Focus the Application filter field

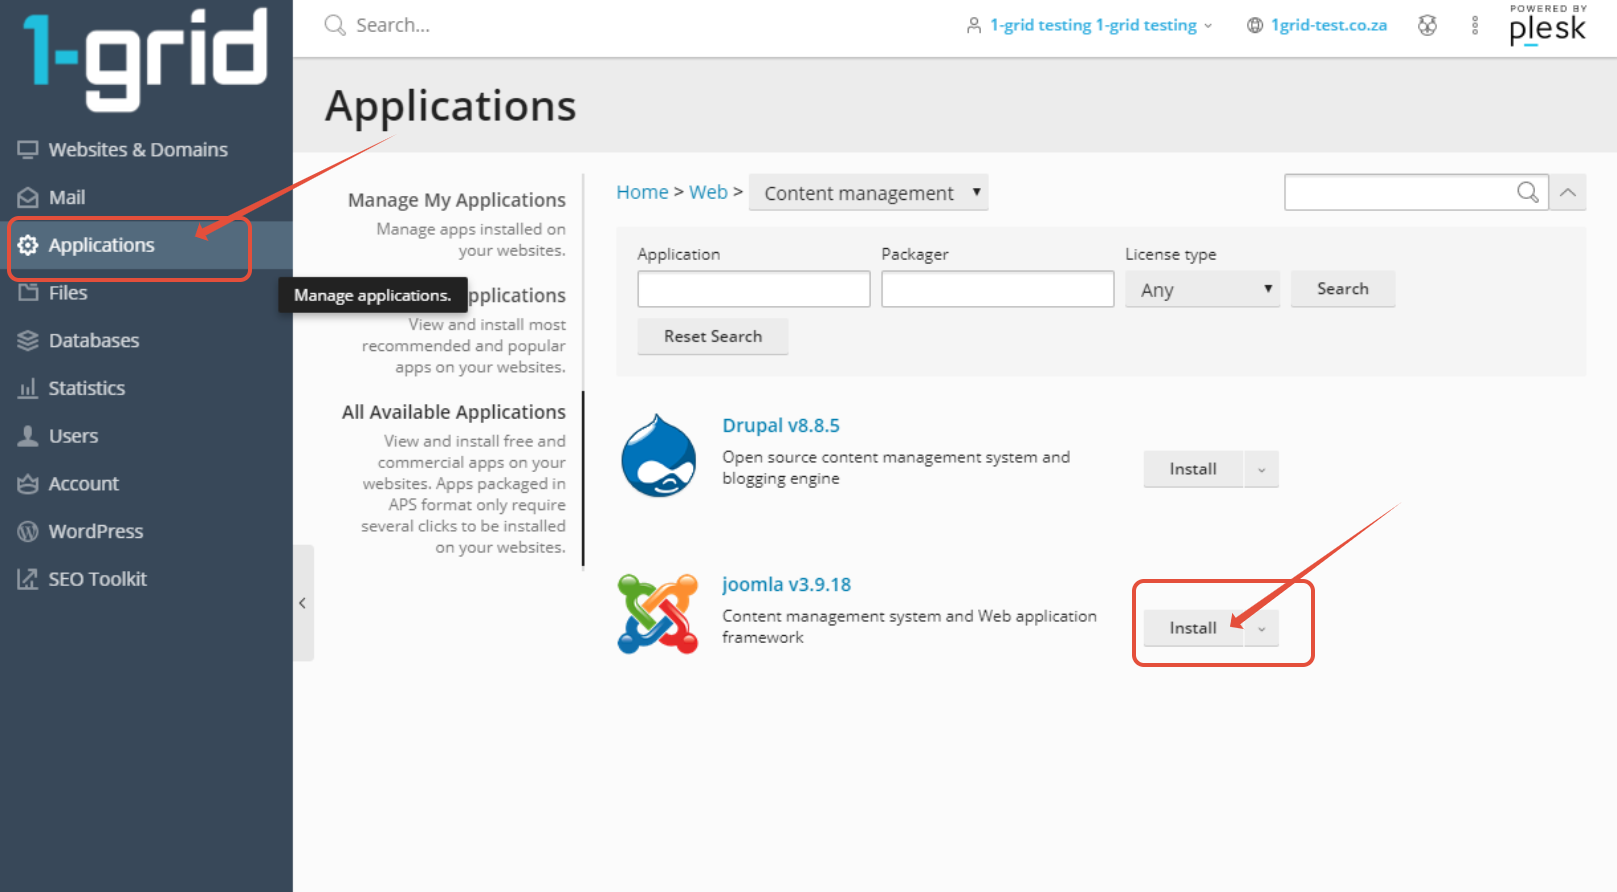[754, 289]
